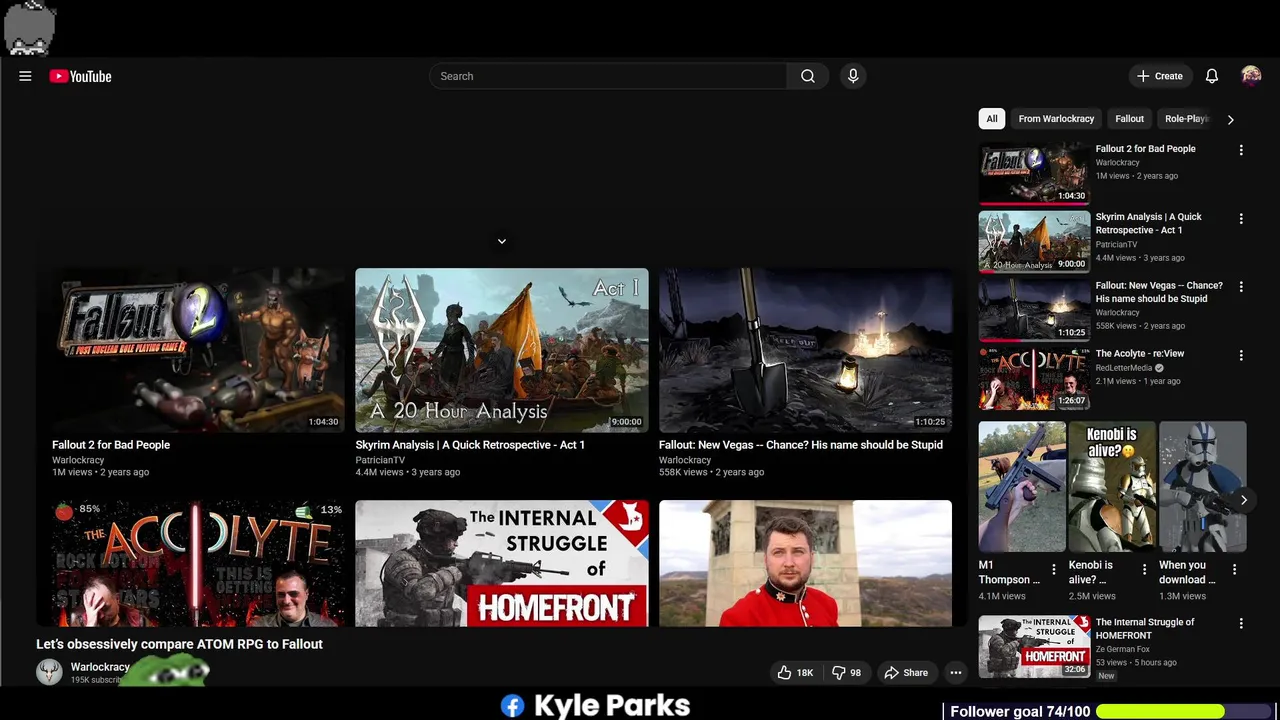Image resolution: width=1280 pixels, height=720 pixels.
Task: Click the Create button
Action: pos(1160,76)
